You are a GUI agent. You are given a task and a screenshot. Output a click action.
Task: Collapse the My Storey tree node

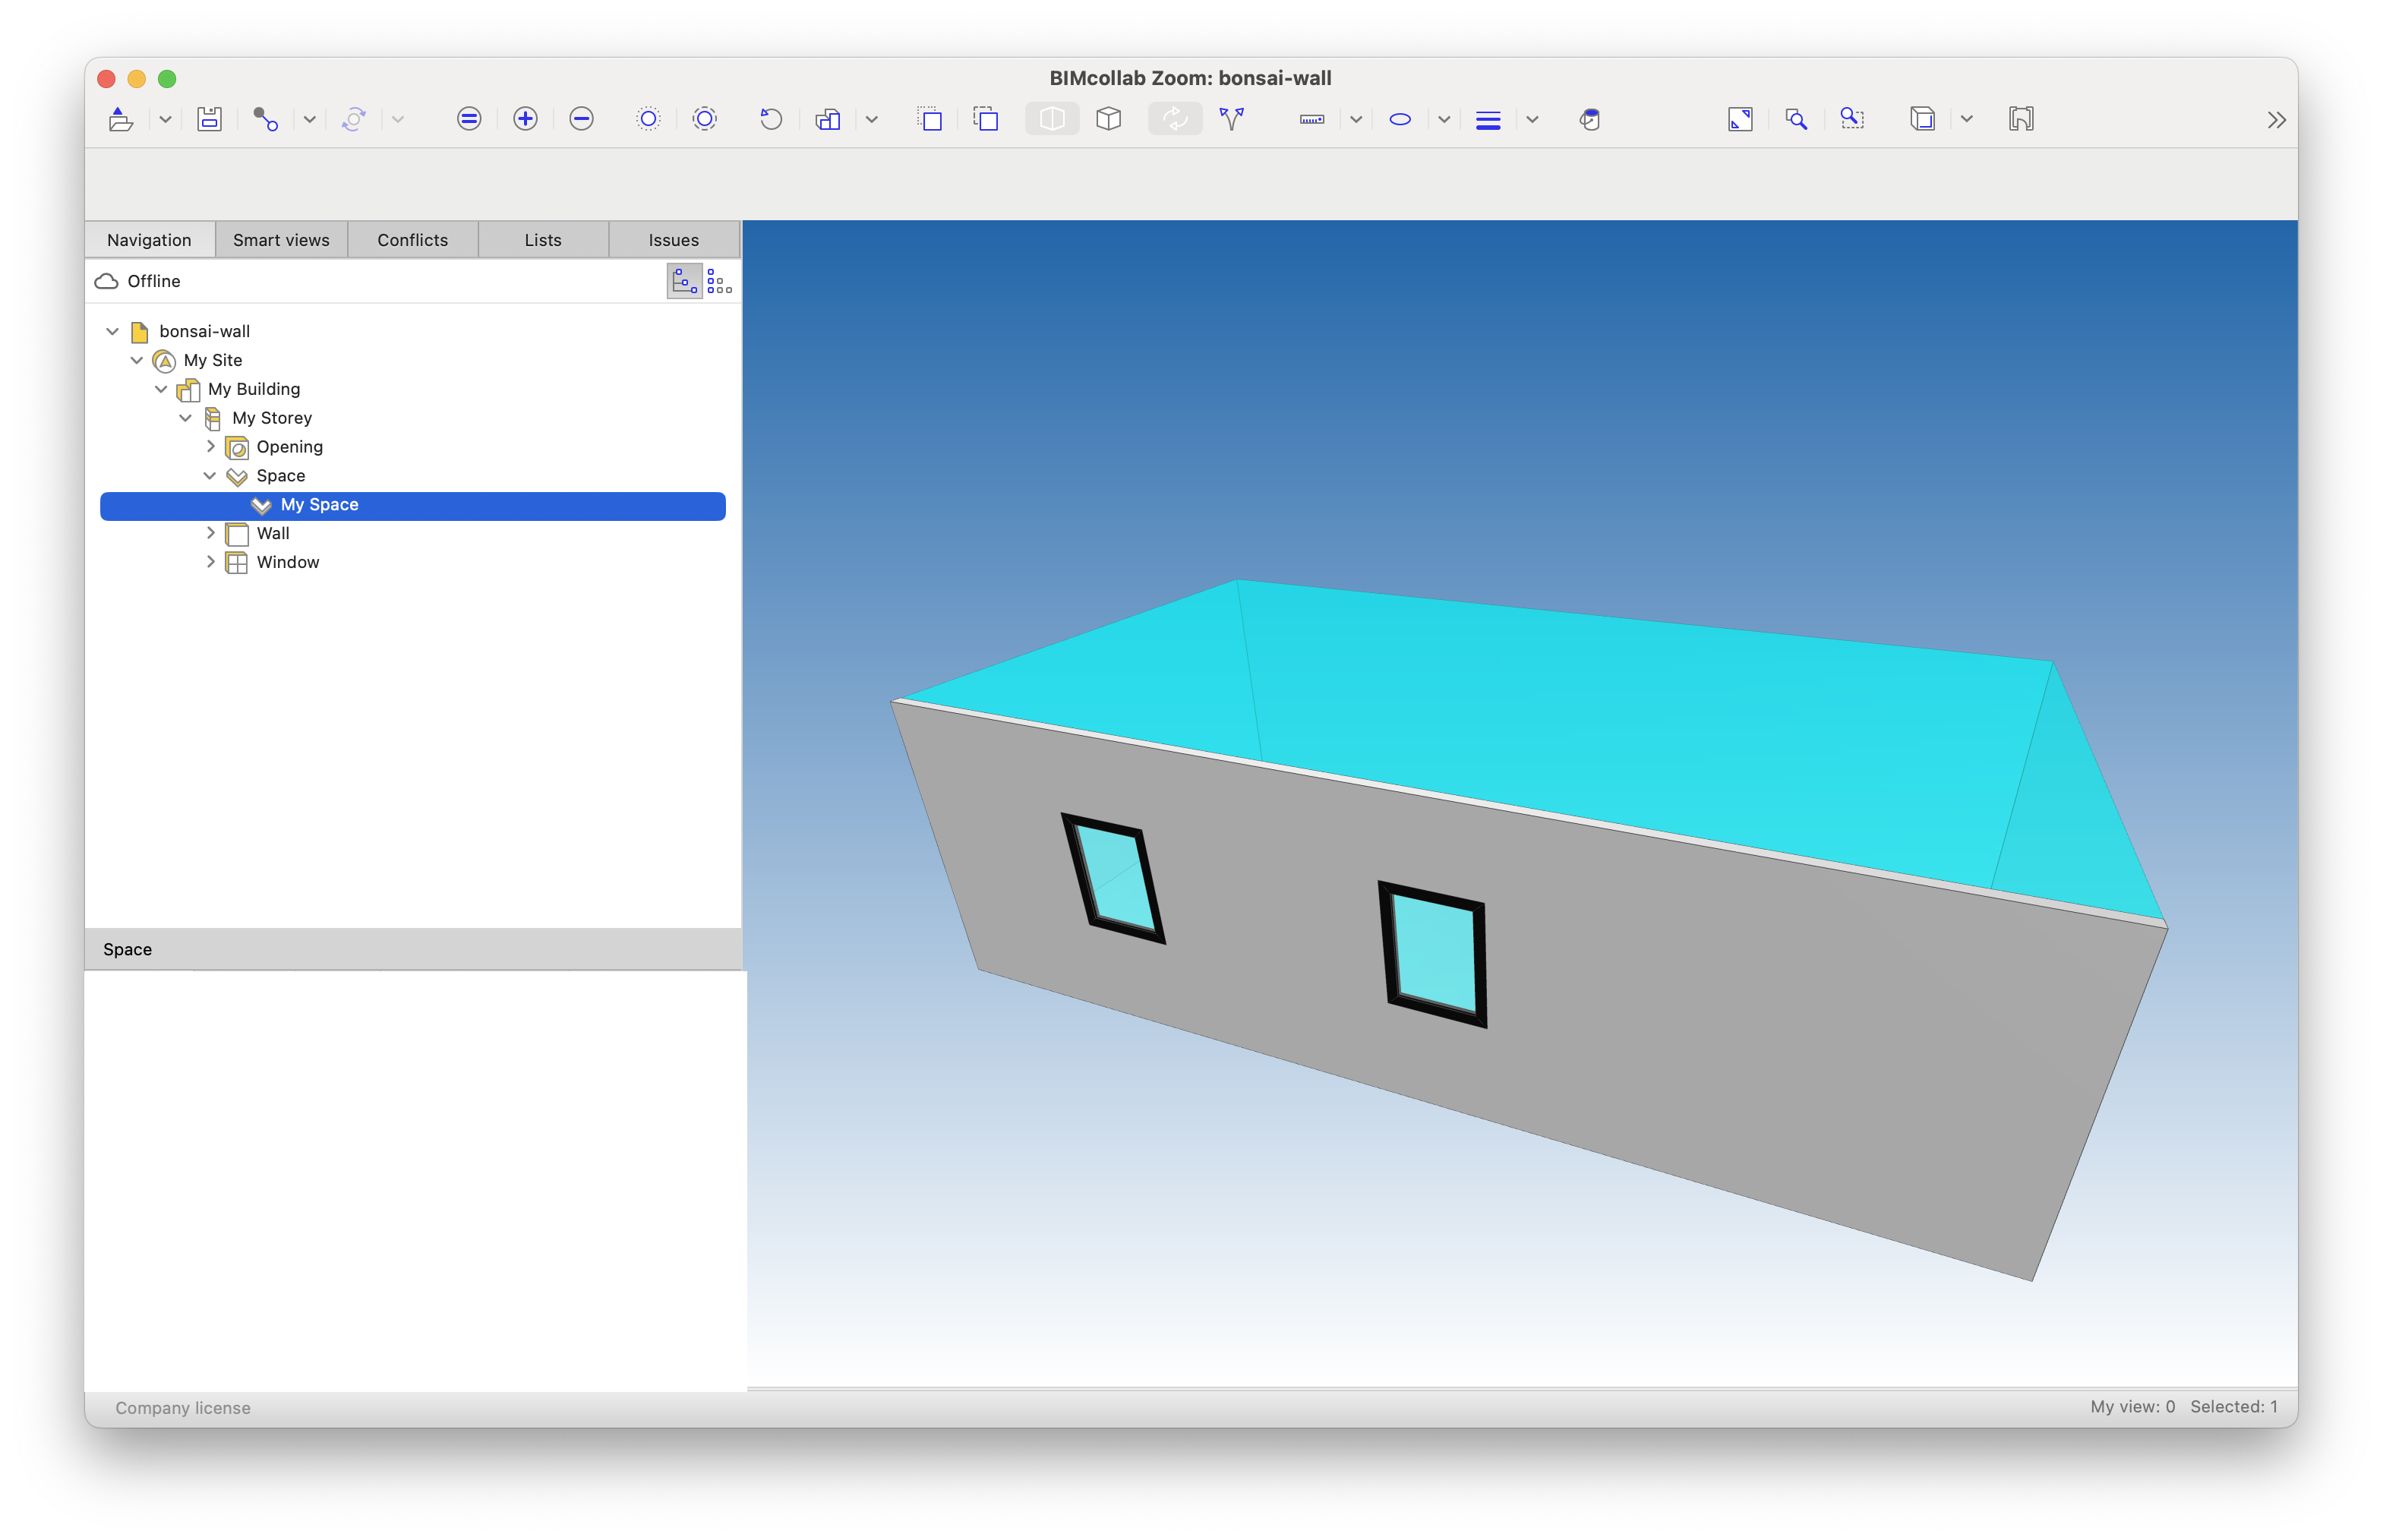pyautogui.click(x=186, y=418)
